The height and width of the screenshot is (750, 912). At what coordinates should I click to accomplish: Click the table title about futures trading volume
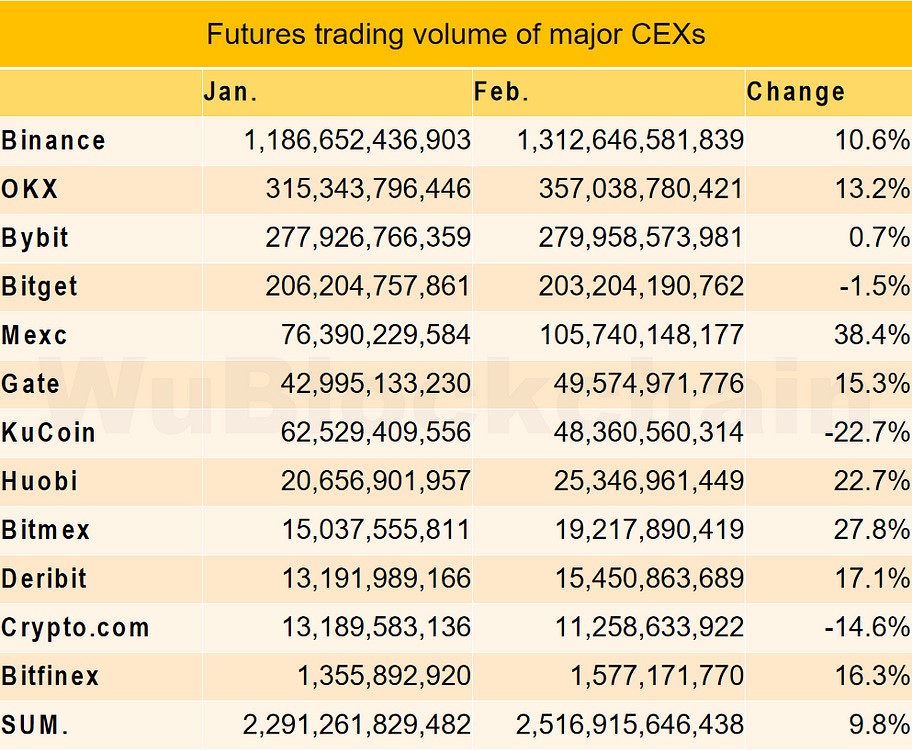pos(455,34)
